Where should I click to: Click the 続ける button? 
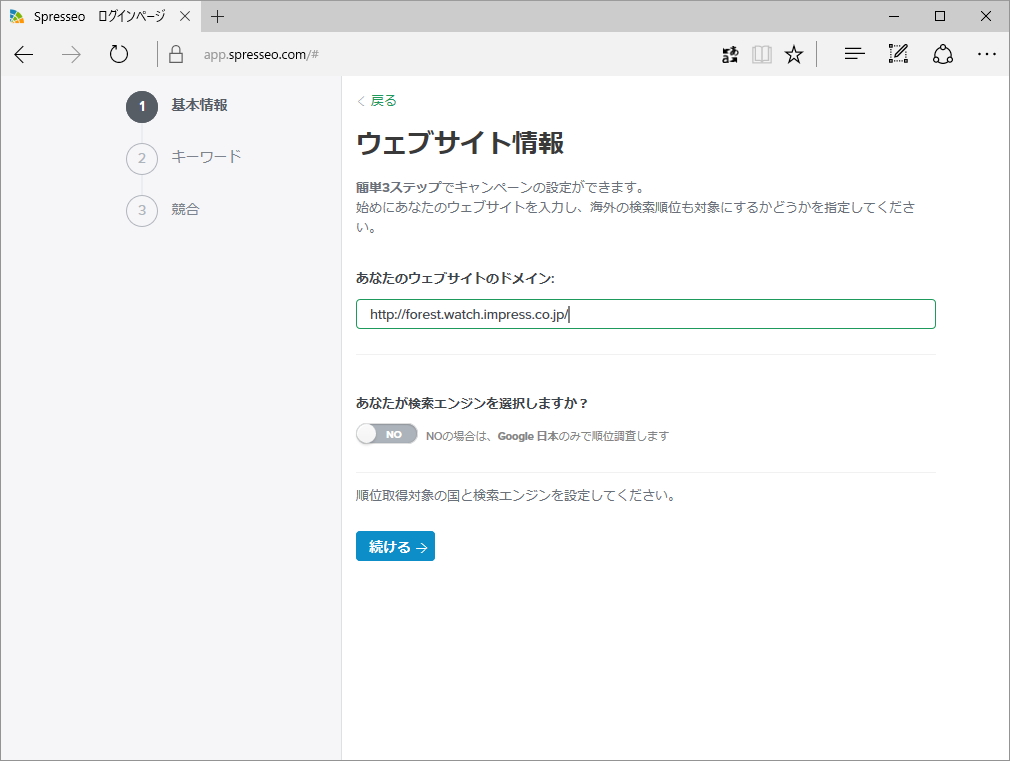(x=394, y=546)
